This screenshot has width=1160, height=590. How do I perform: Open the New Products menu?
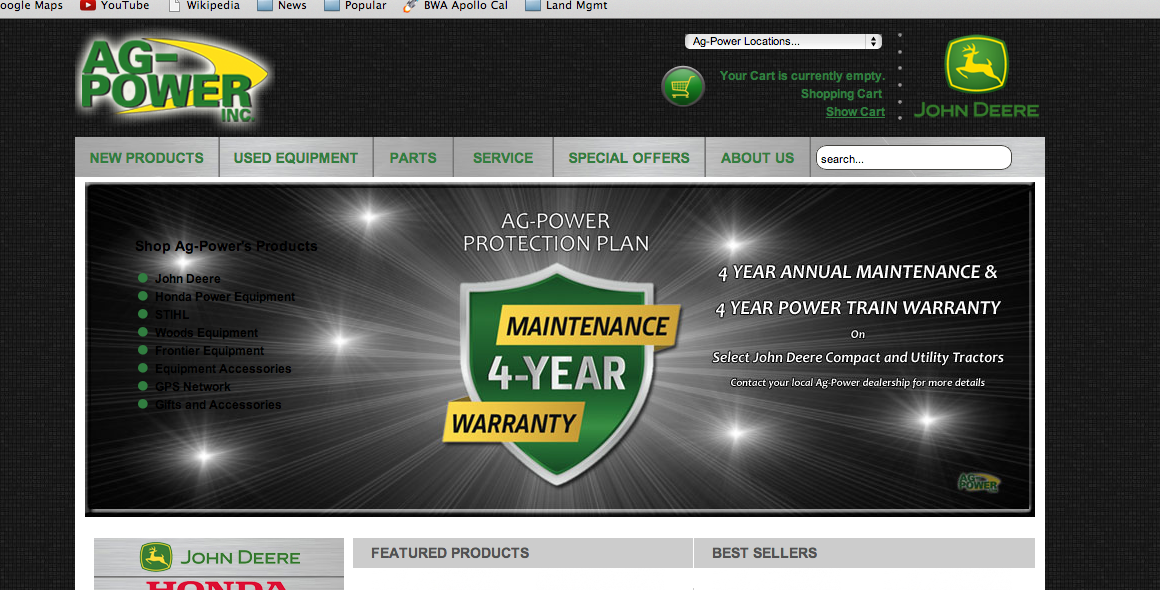pos(146,157)
